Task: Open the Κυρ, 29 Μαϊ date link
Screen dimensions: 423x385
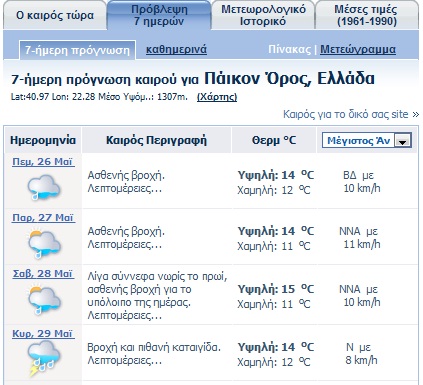Action: 42,333
